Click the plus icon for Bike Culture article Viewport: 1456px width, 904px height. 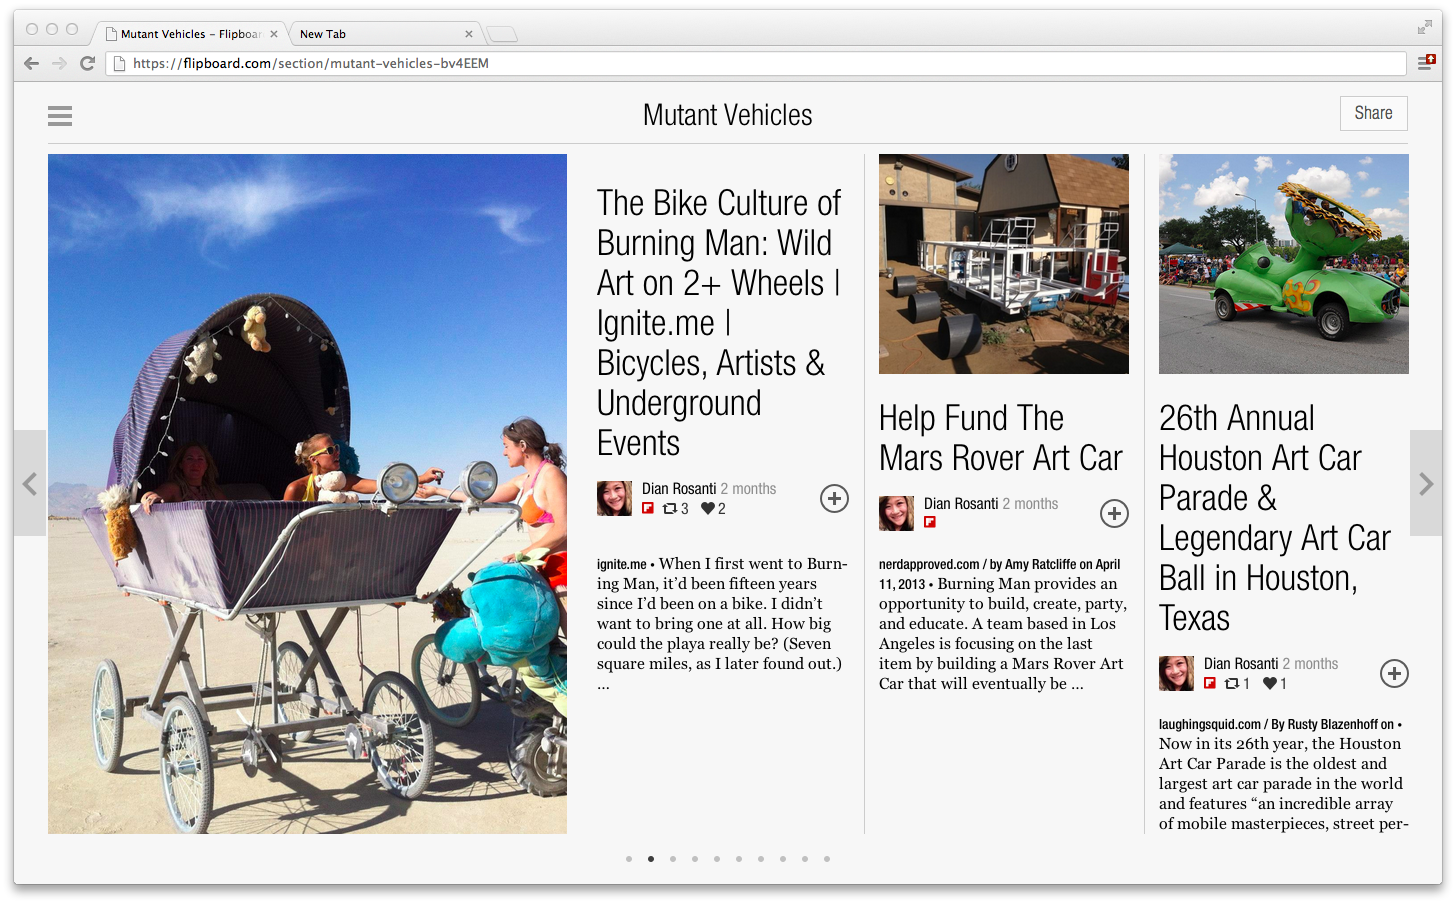coord(834,498)
